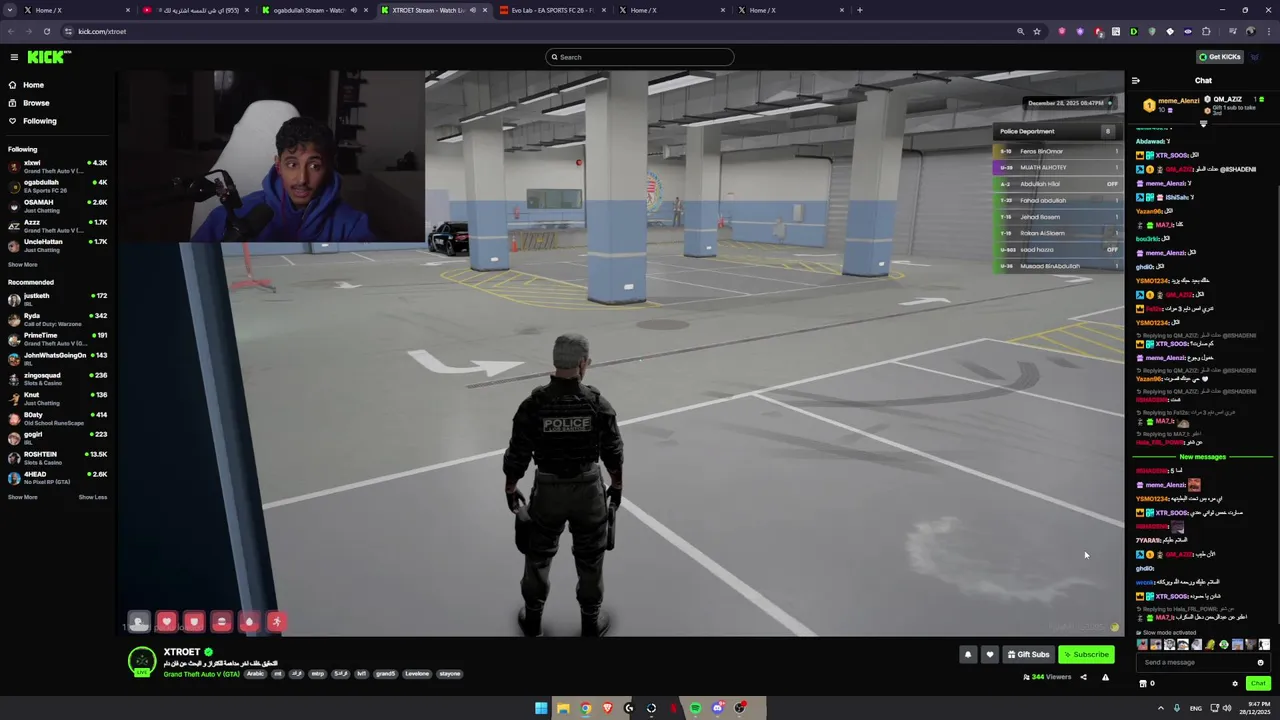Select the Arabic stream tag

coord(256,674)
